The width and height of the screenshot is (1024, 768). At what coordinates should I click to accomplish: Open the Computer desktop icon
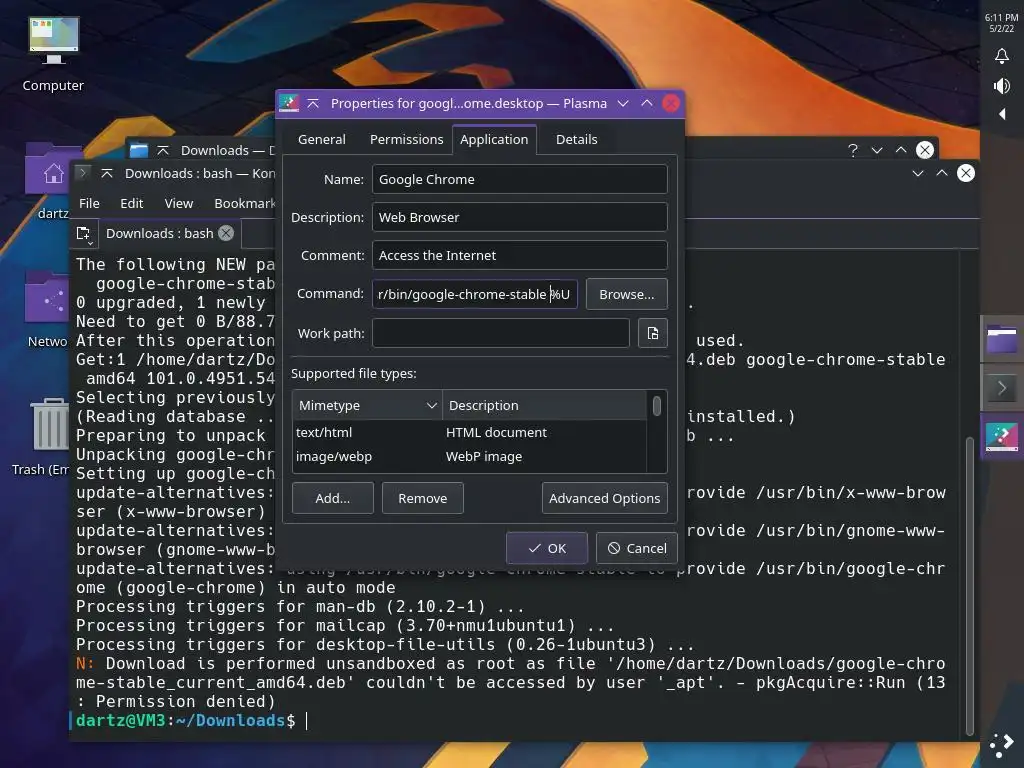(54, 54)
